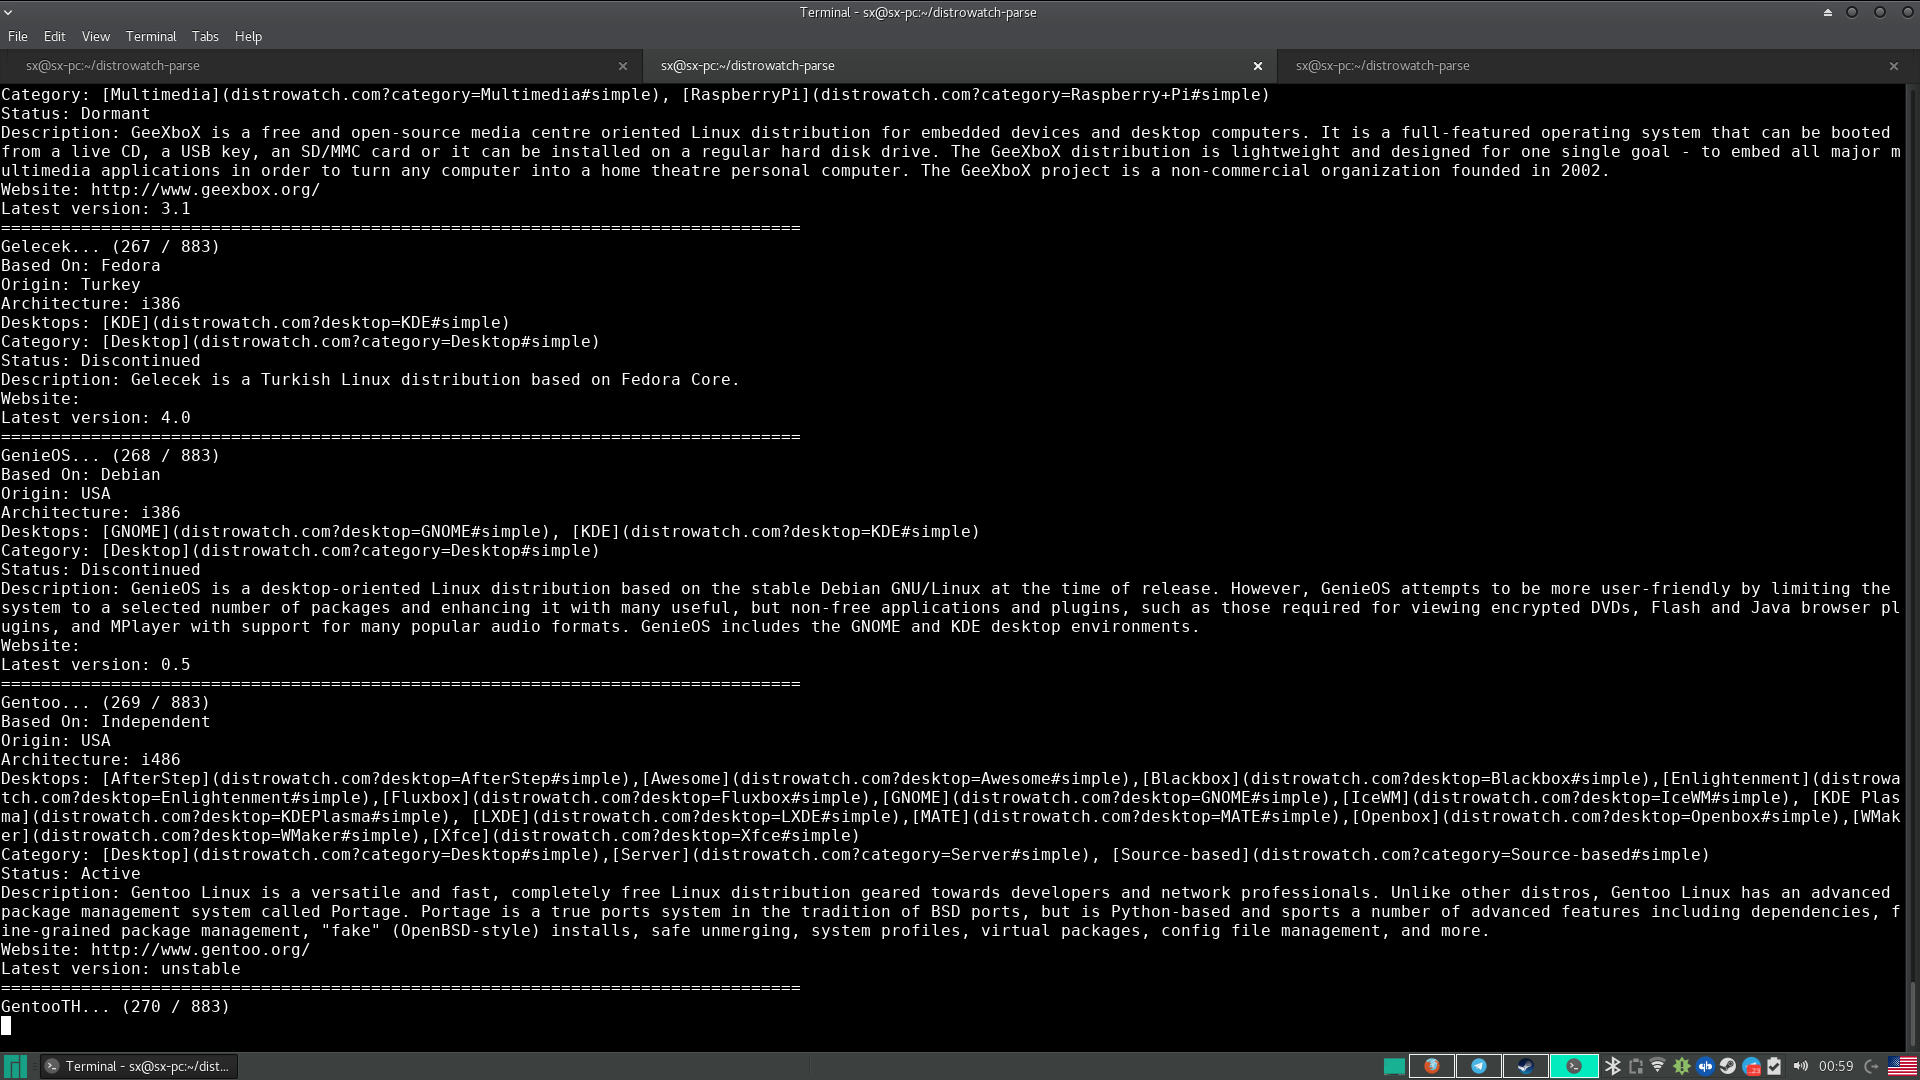Viewport: 1920px width, 1080px height.
Task: Open Telegram from the taskbar
Action: tap(1479, 1066)
